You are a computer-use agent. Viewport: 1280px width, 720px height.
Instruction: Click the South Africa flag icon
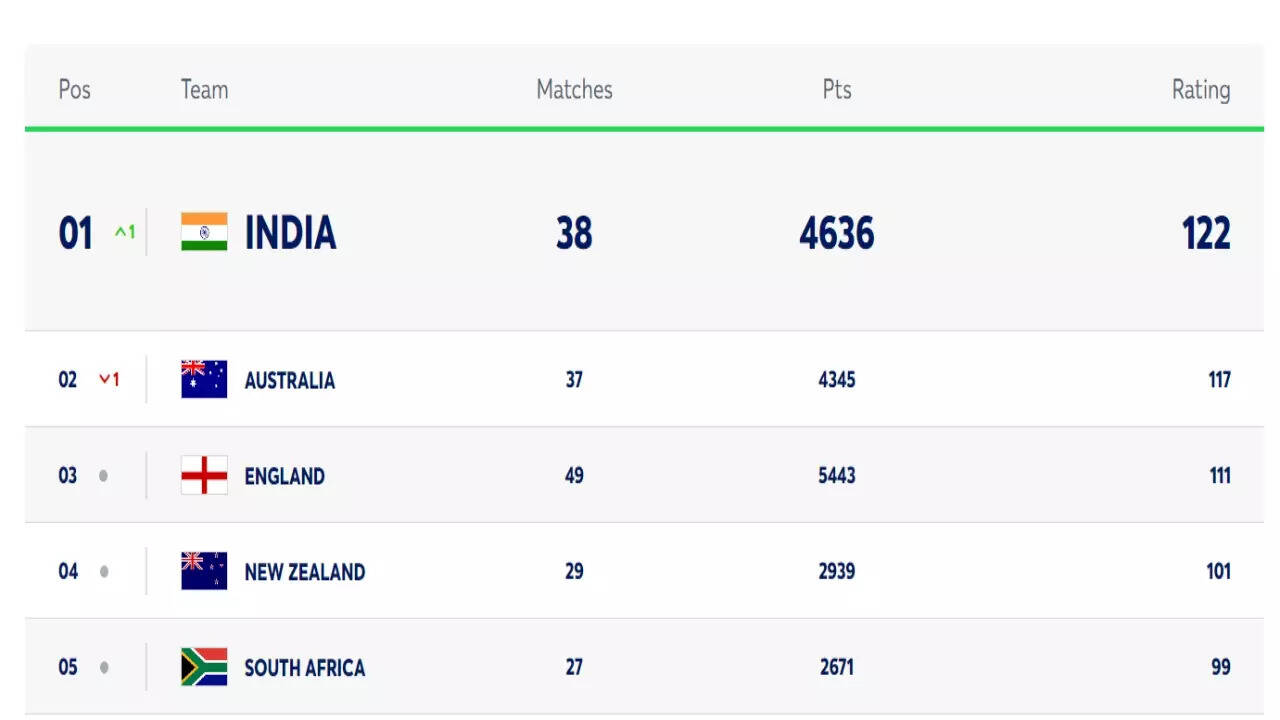click(x=204, y=667)
